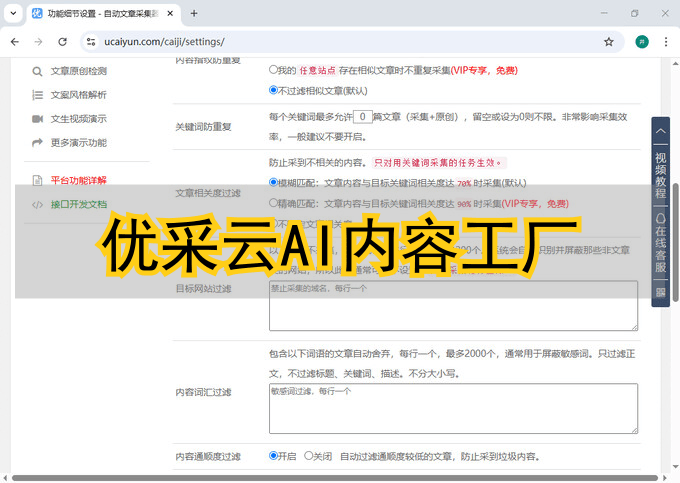The height and width of the screenshot is (483, 680).
Task: Click the 平台功能详解 document icon
Action: pos(37,181)
